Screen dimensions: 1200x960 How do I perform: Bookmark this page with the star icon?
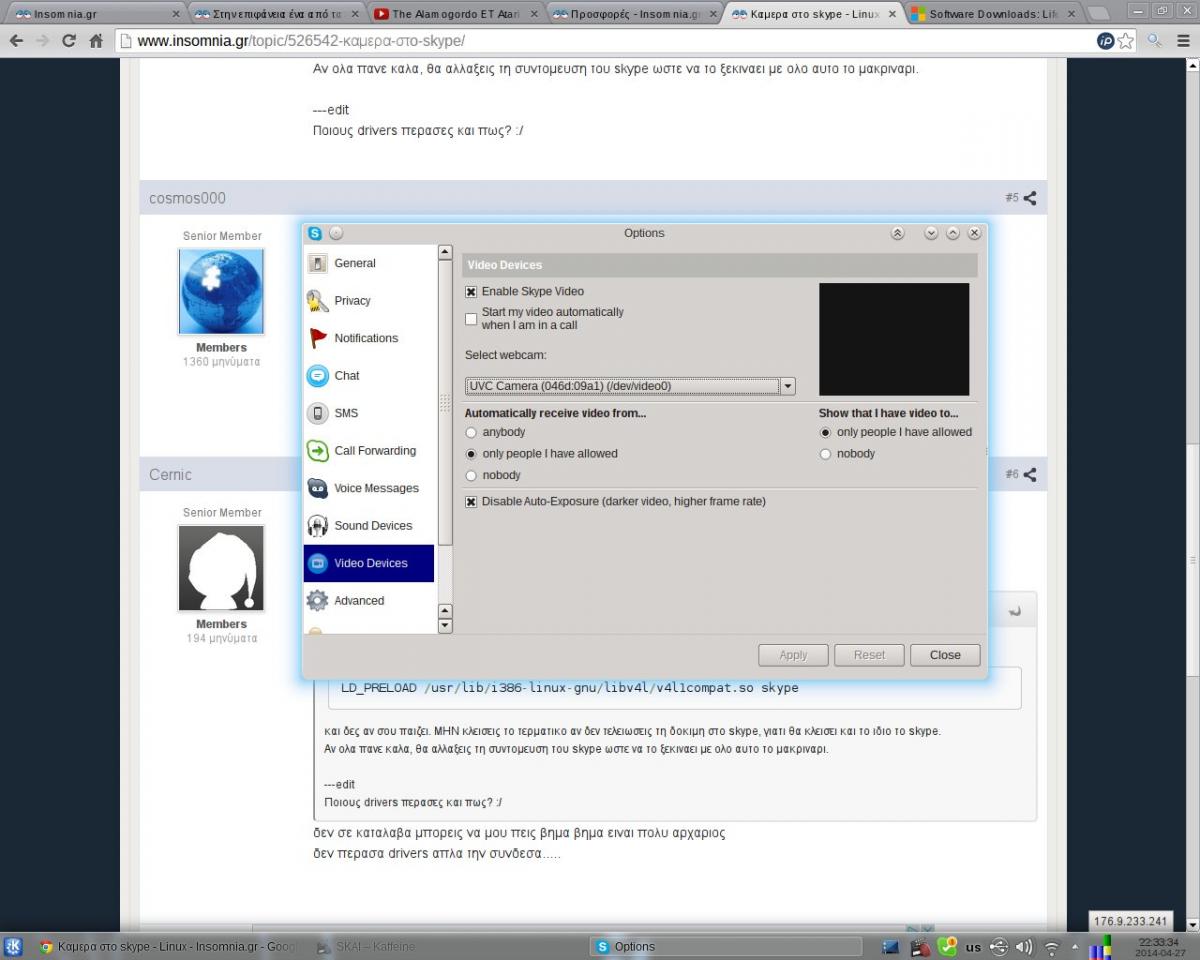pos(1126,41)
